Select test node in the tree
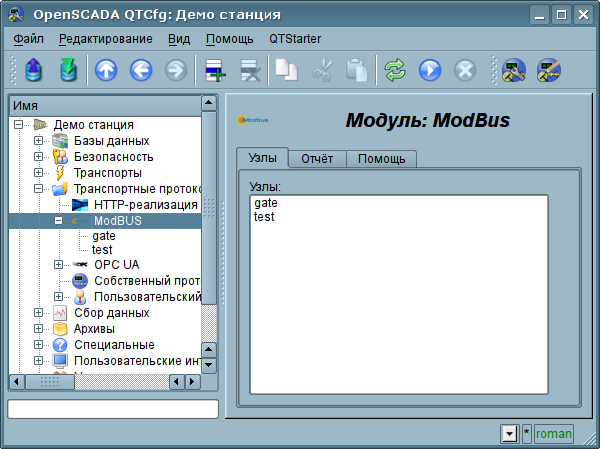The image size is (600, 449). pos(102,250)
